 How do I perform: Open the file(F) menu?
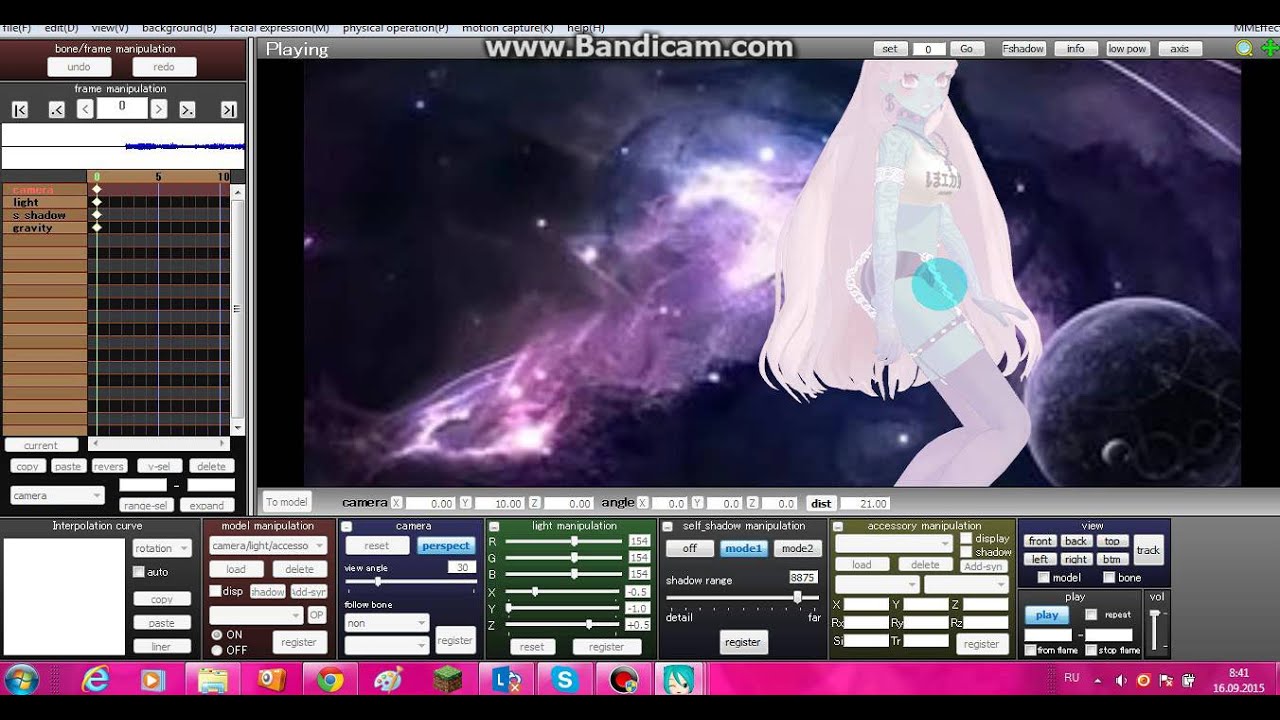17,28
